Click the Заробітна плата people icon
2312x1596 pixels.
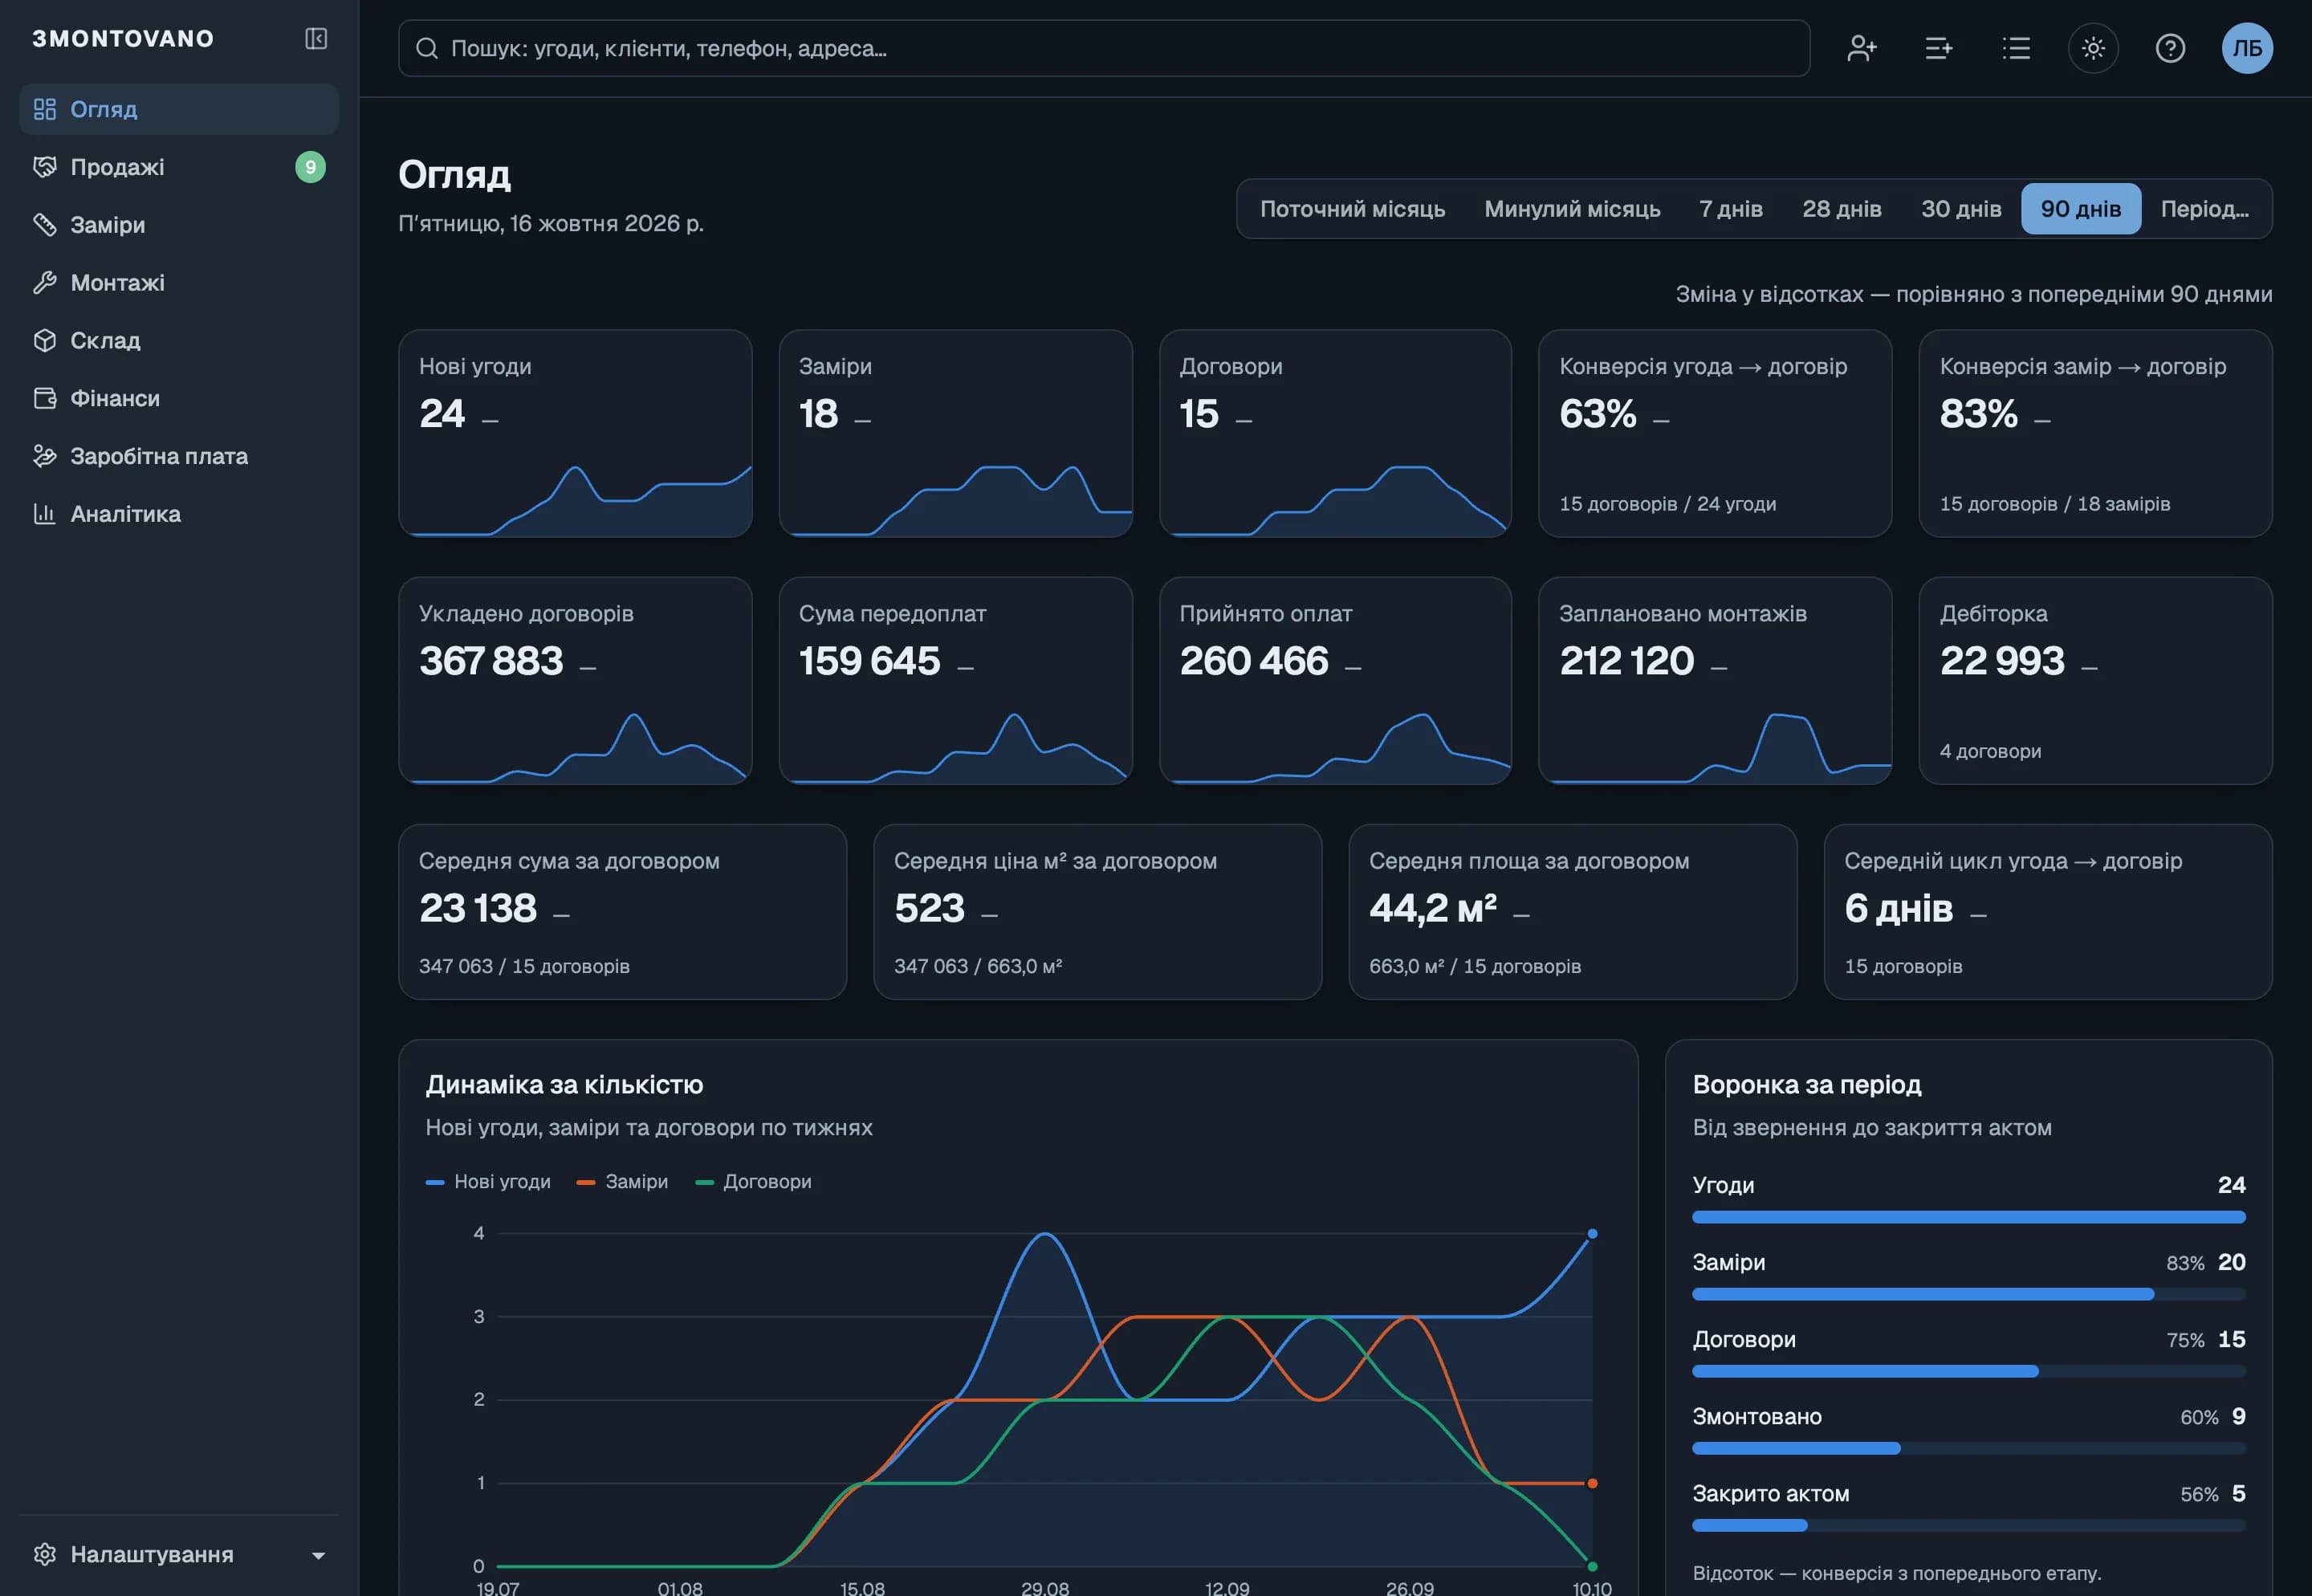(45, 456)
